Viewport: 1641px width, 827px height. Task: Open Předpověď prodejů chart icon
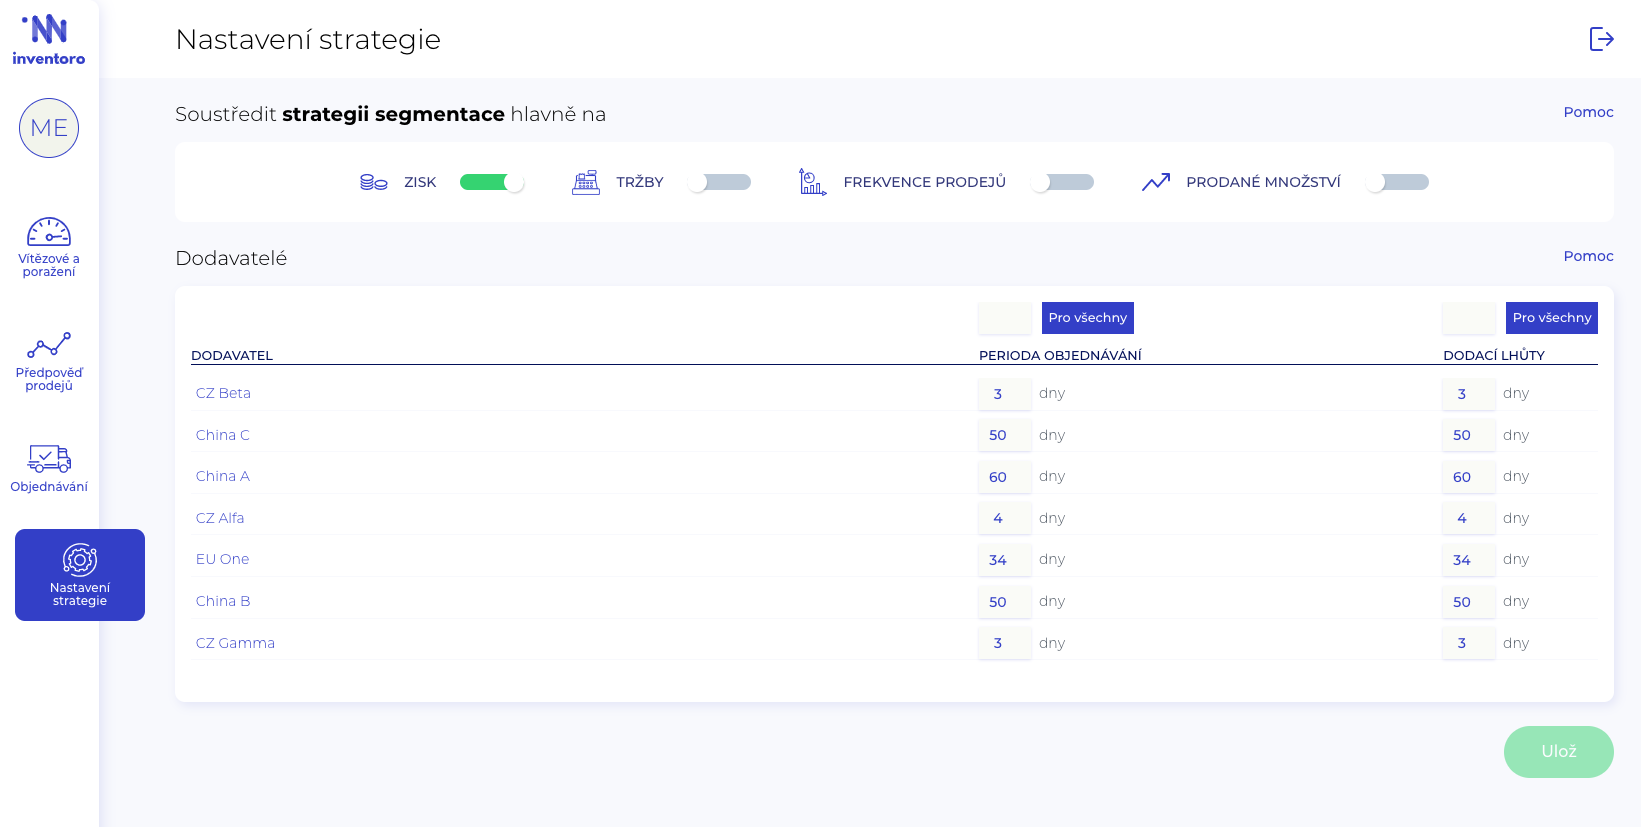click(49, 346)
